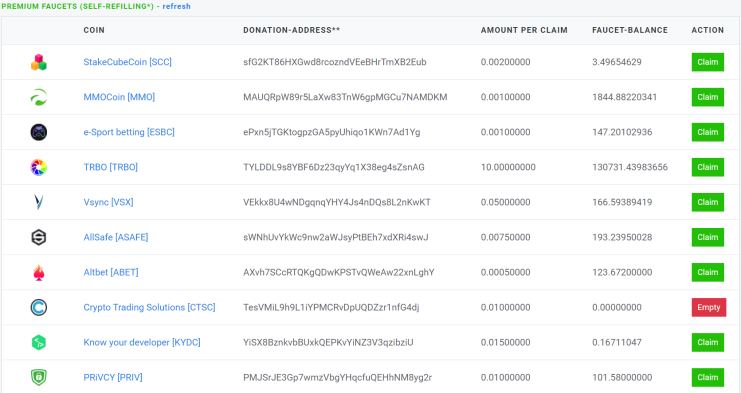The width and height of the screenshot is (741, 393).
Task: Claim from the e-Sport betting faucet
Action: click(x=707, y=132)
